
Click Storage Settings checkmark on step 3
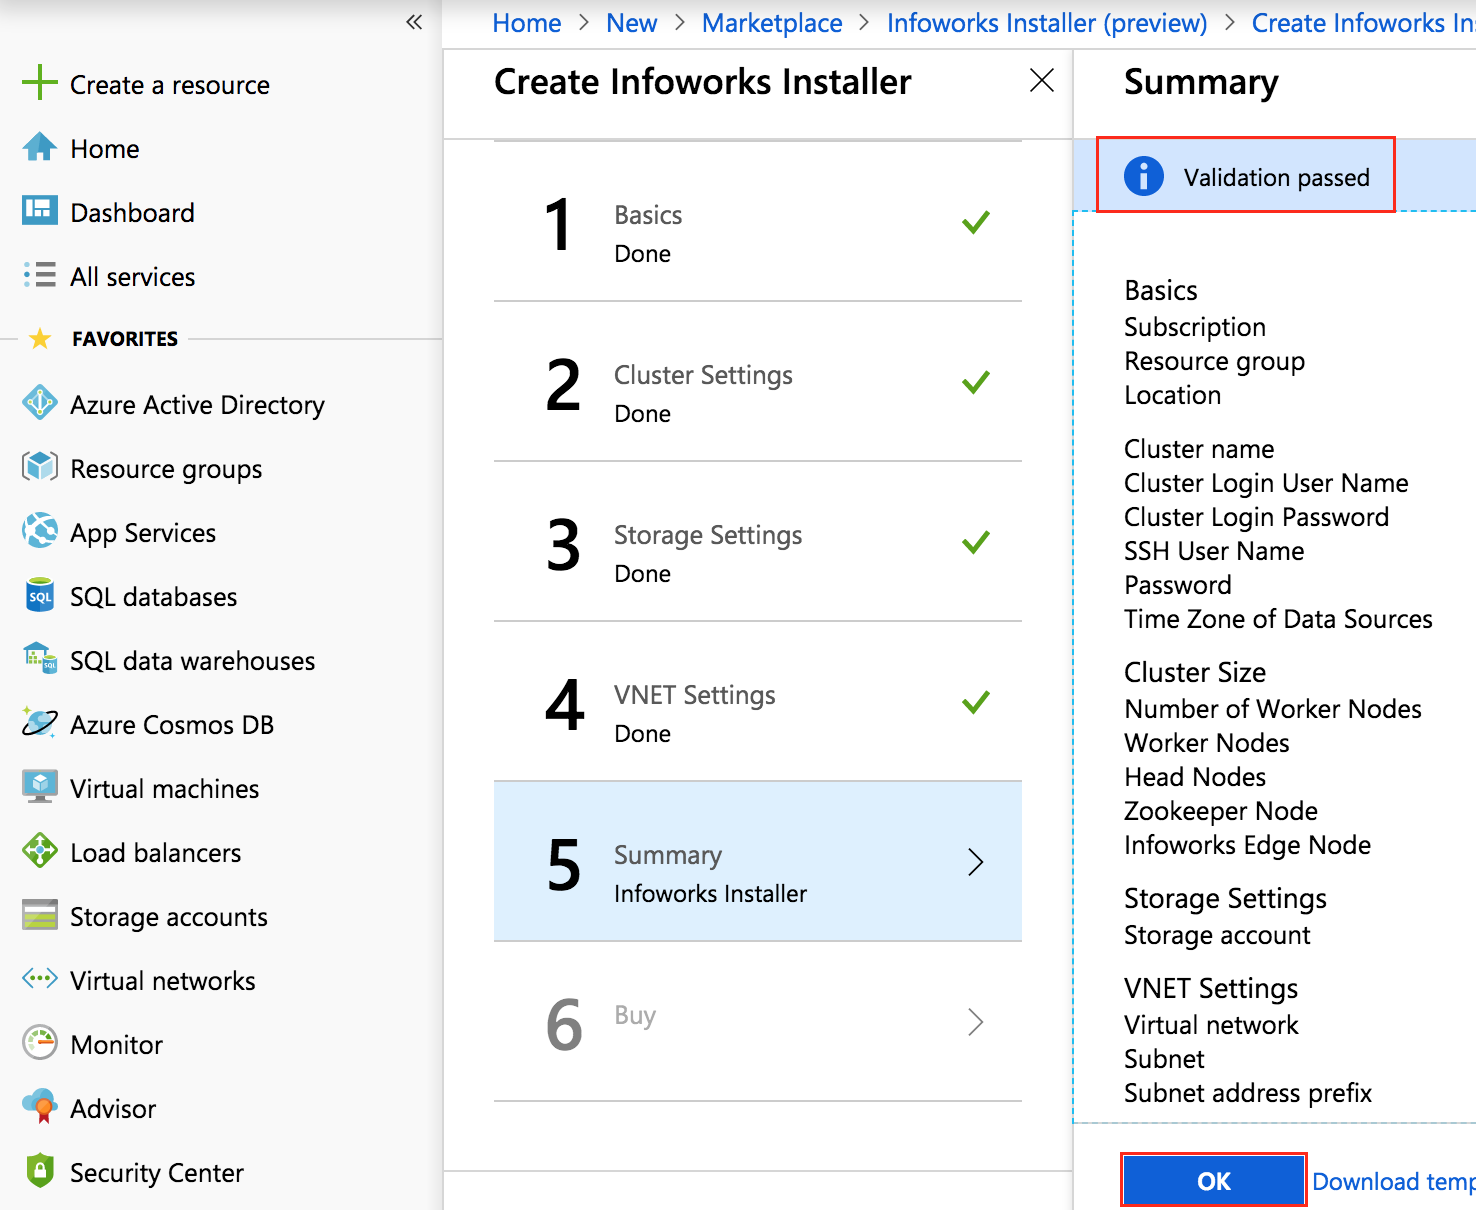click(x=976, y=542)
